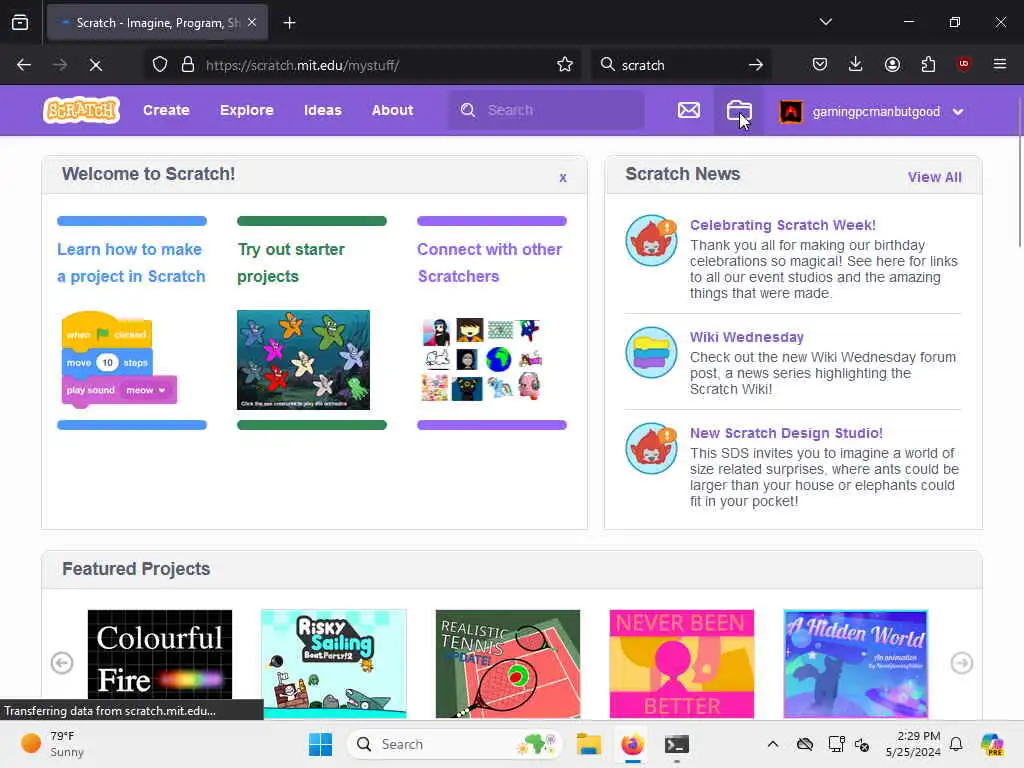Open the Messages envelope icon
Image resolution: width=1024 pixels, height=768 pixels.
(688, 110)
